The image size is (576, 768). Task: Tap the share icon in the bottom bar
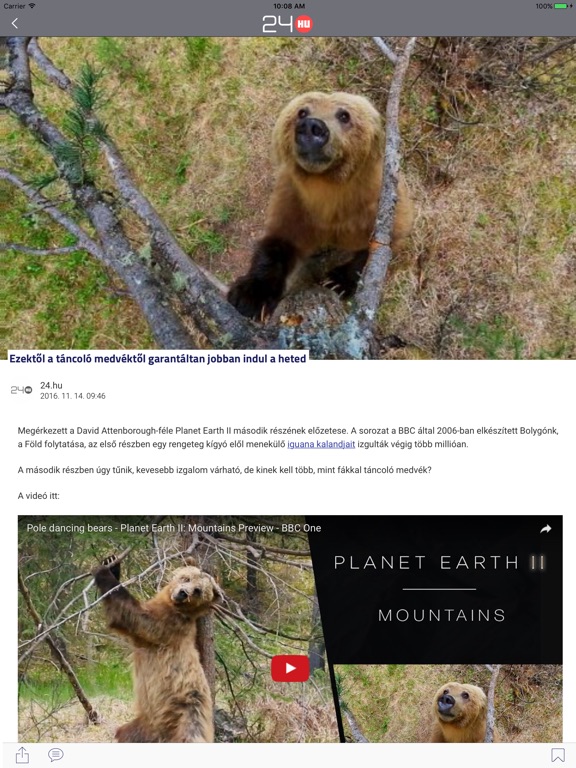tap(22, 755)
